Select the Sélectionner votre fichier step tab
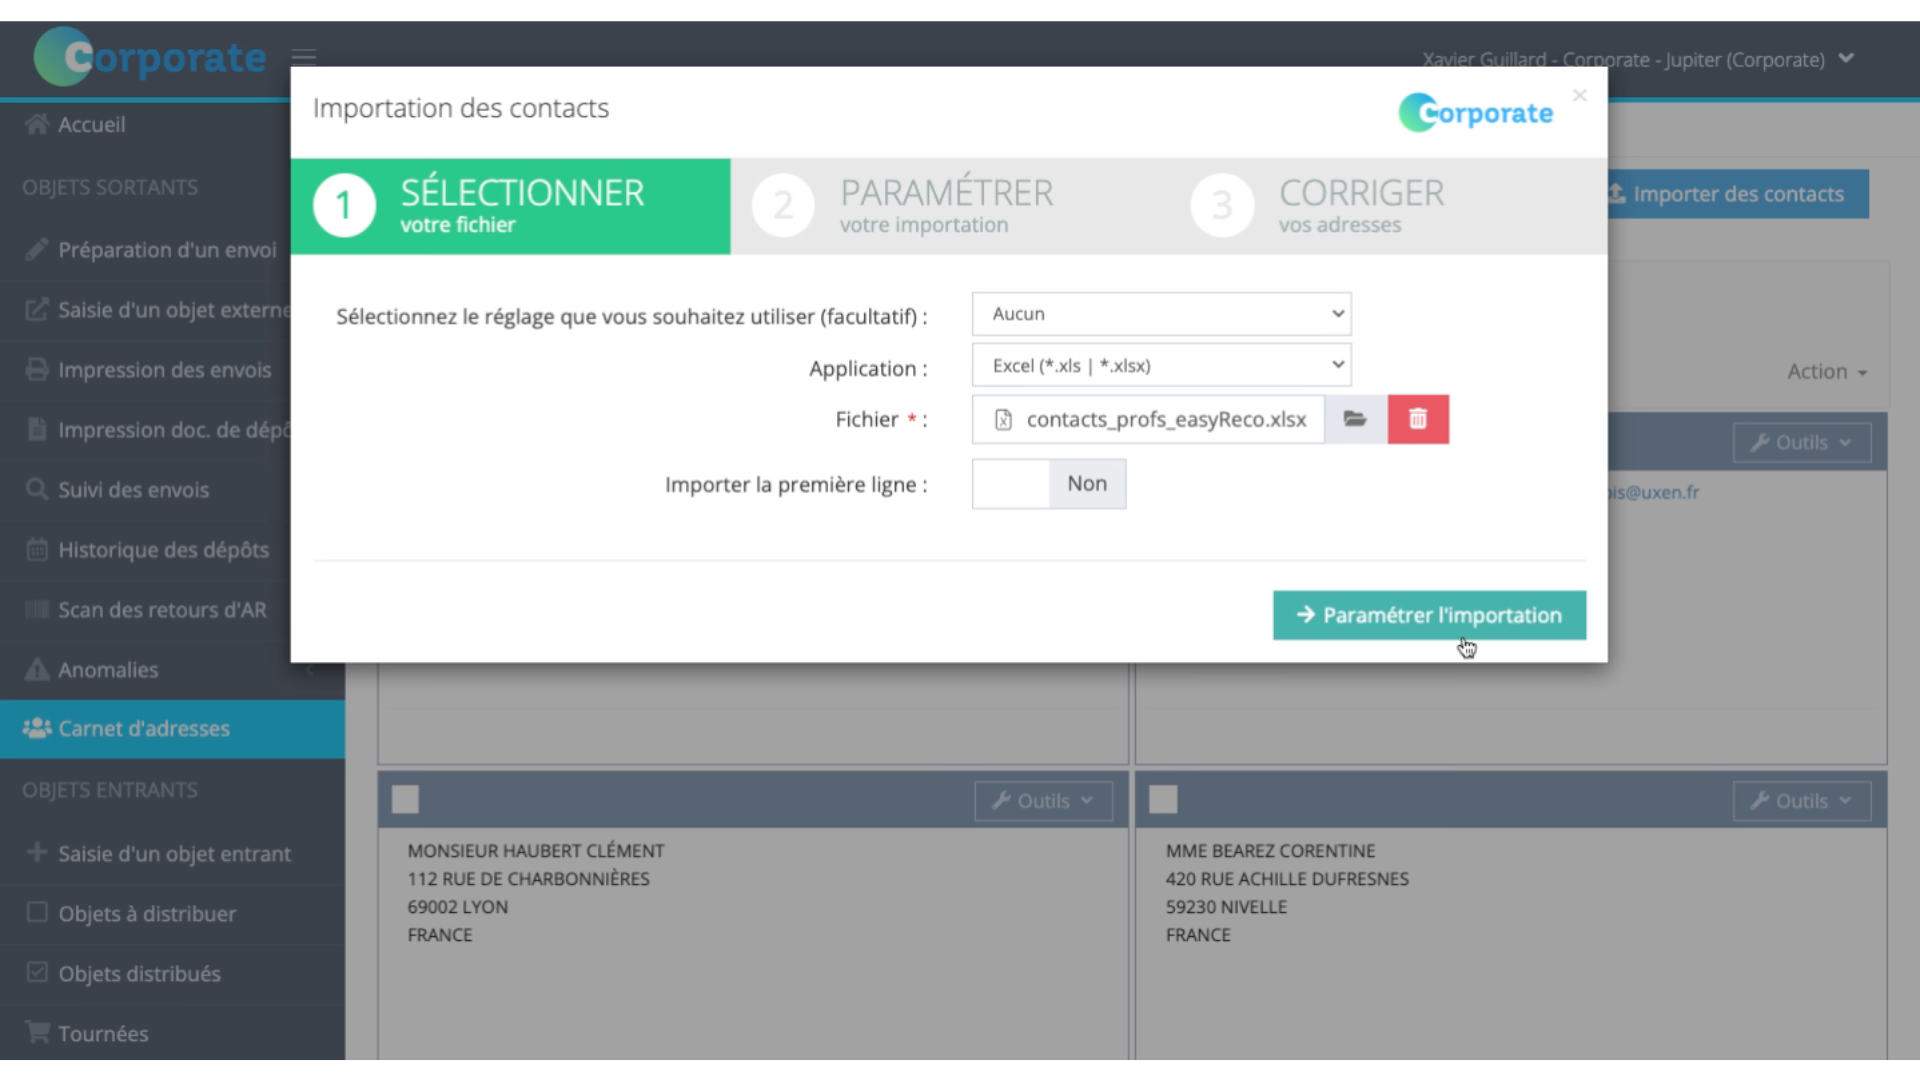 click(x=510, y=206)
